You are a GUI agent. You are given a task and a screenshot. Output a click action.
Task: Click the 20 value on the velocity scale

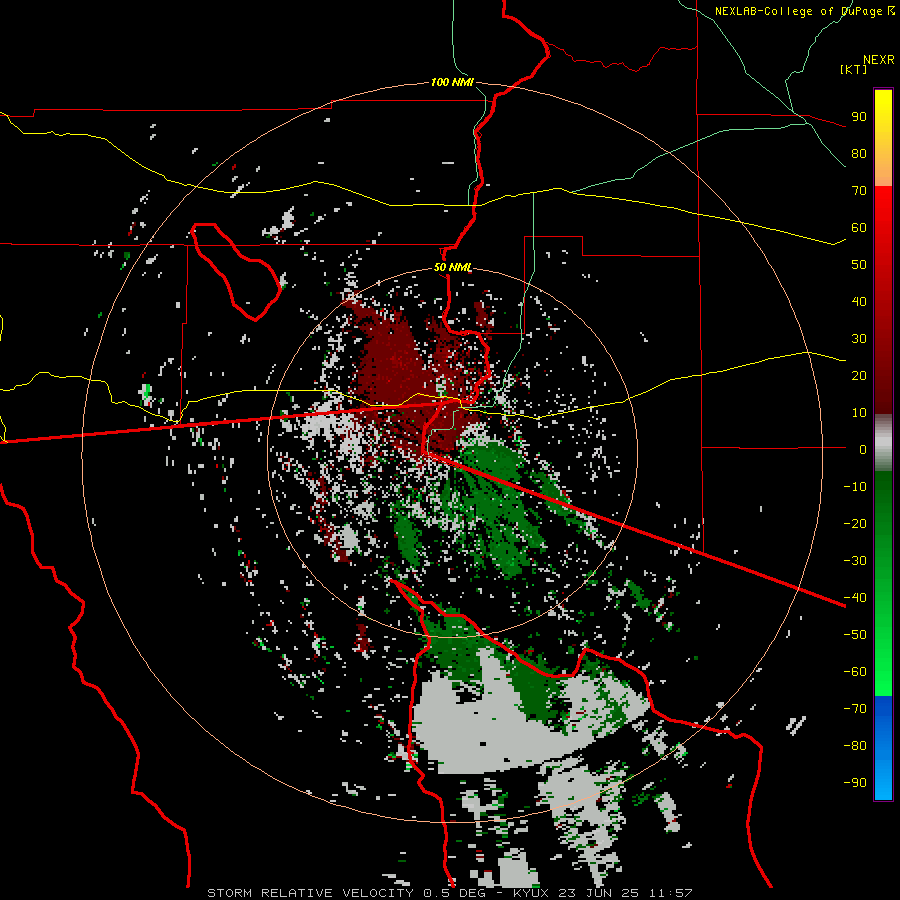[859, 375]
